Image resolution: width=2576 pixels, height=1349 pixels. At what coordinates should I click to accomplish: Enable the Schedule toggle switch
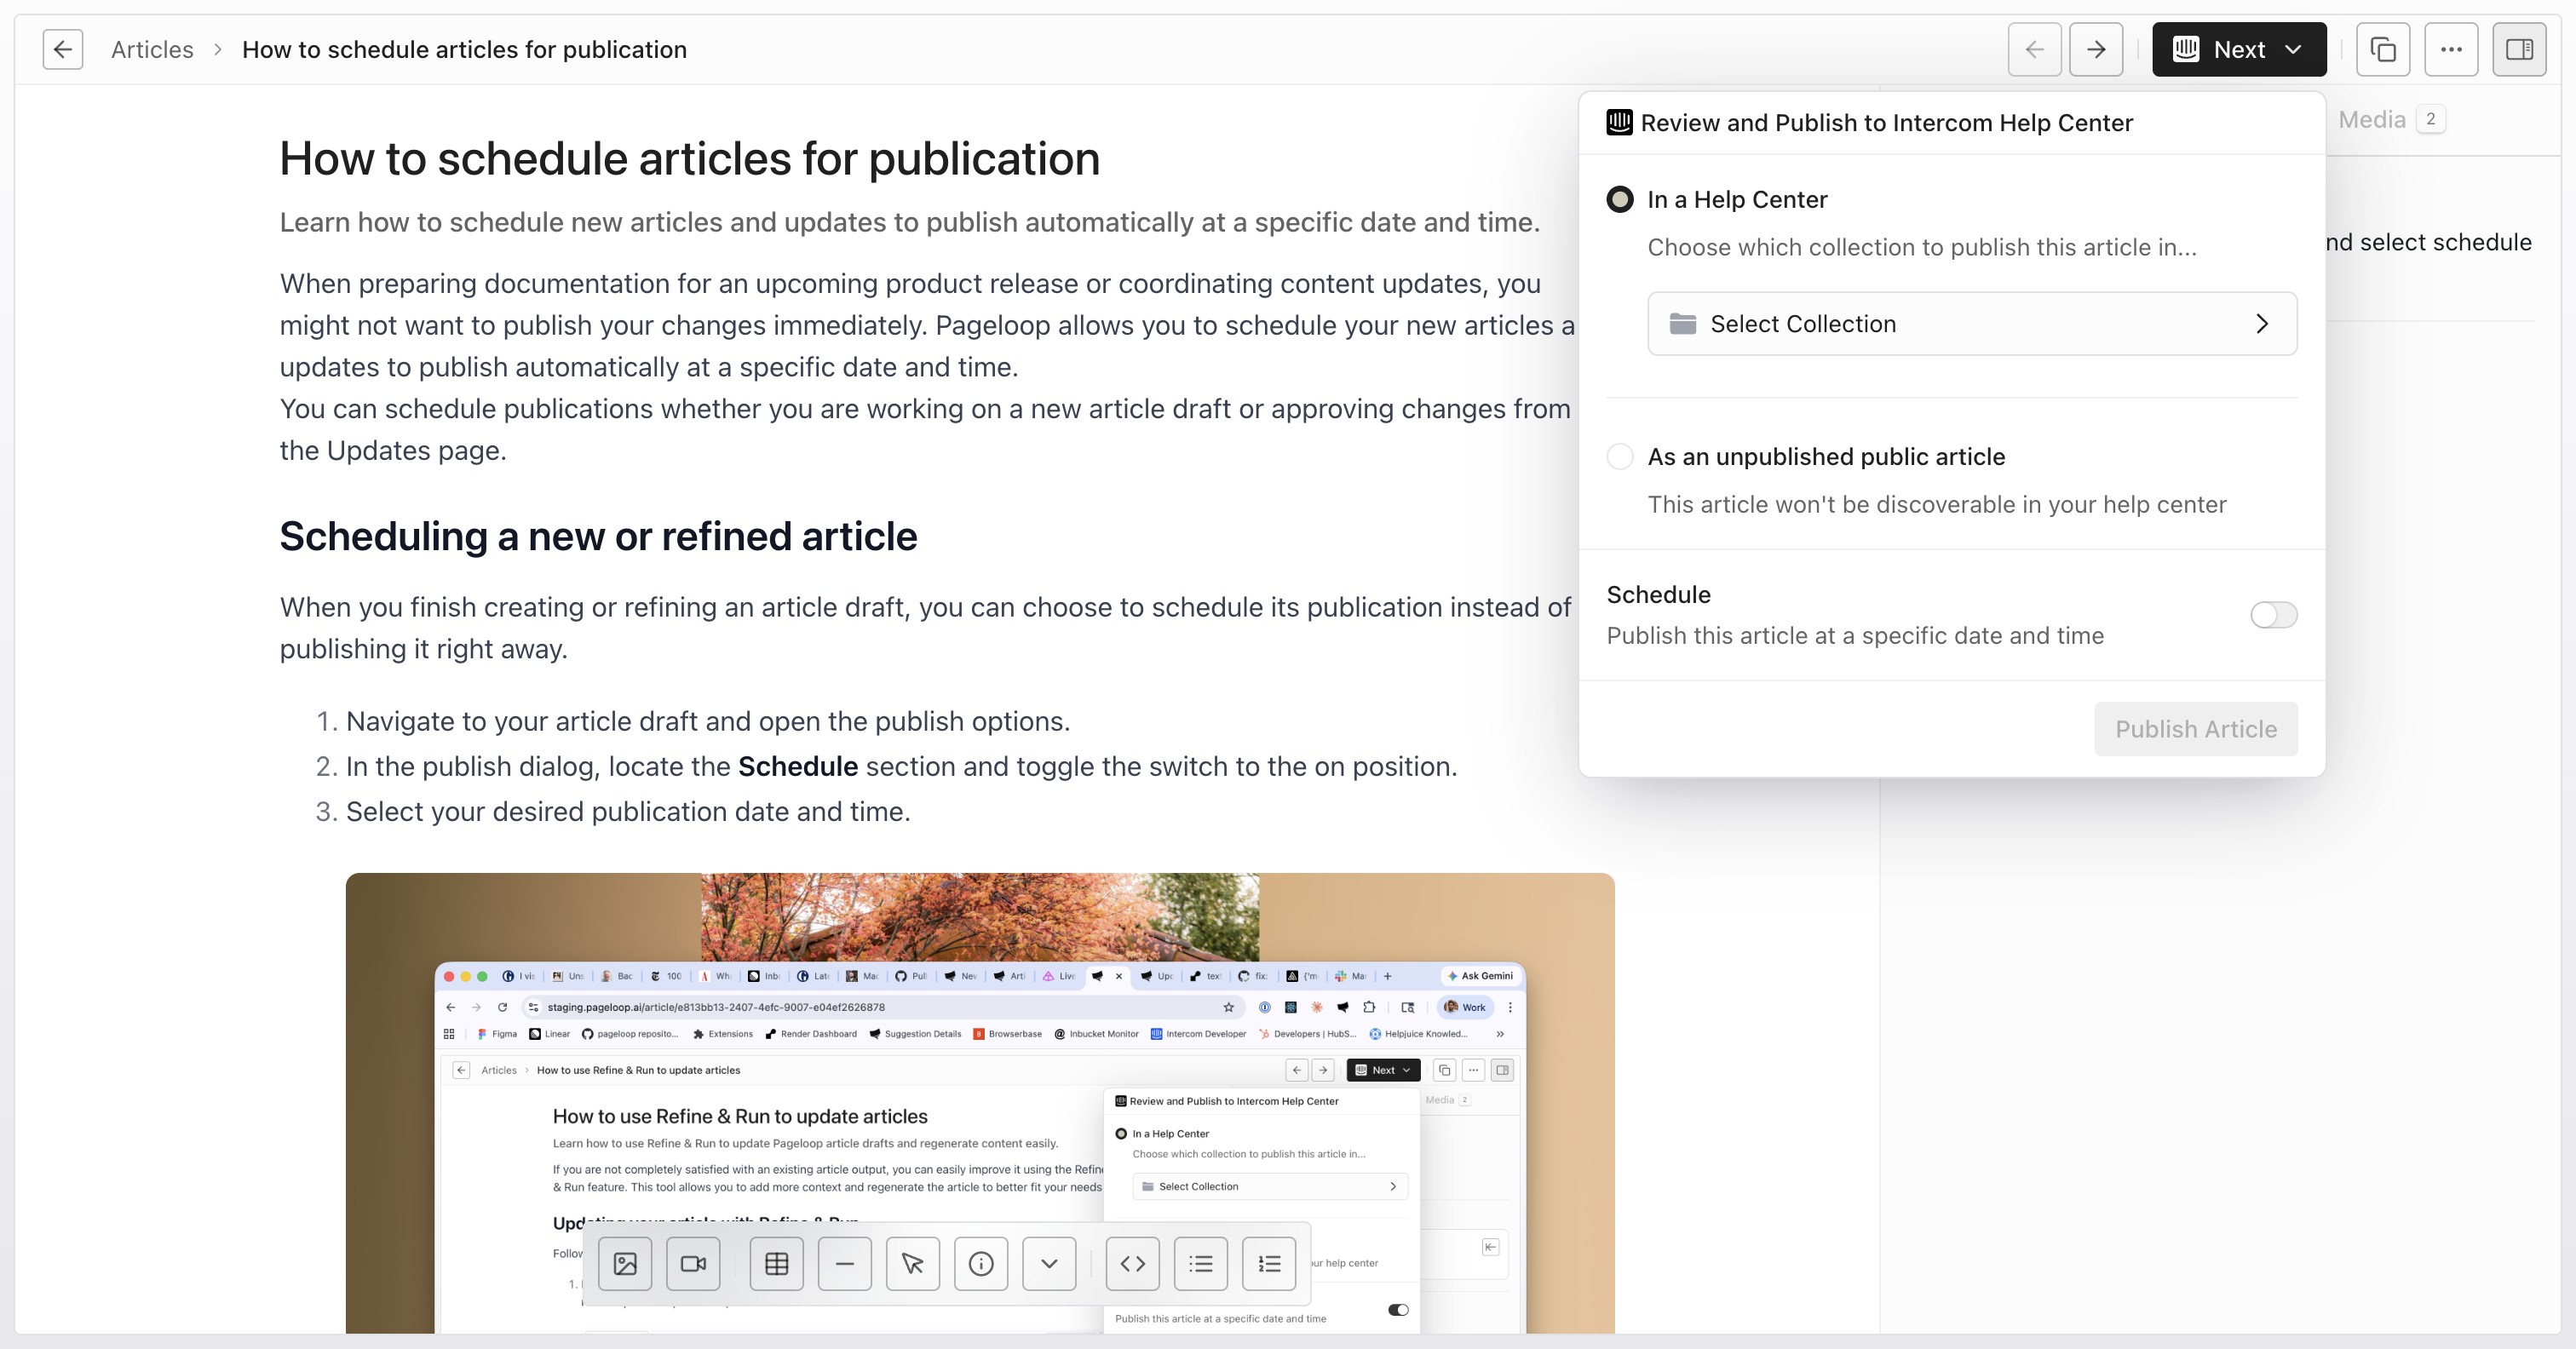[x=2273, y=615]
